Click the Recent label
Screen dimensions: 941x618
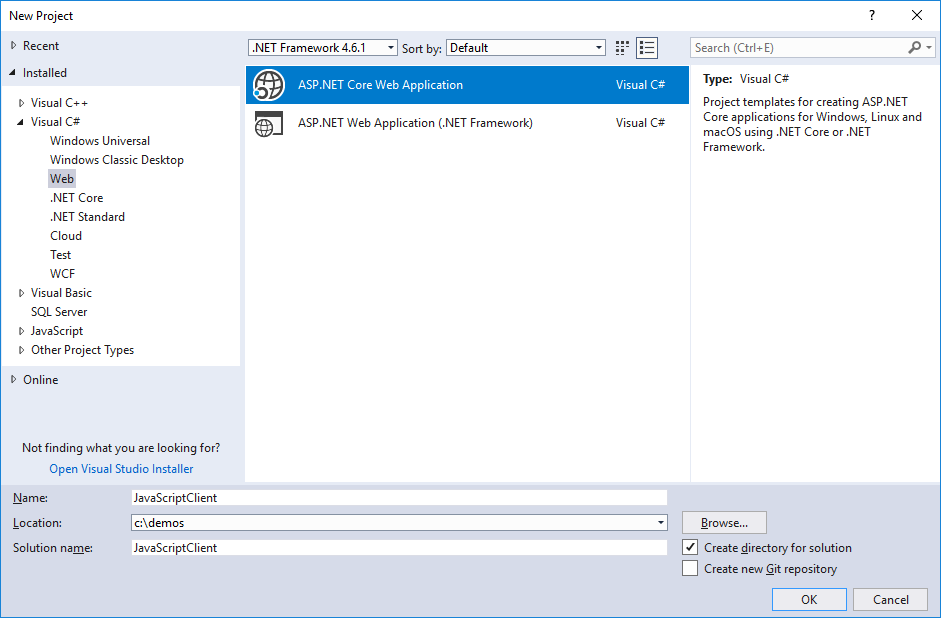[x=41, y=46]
